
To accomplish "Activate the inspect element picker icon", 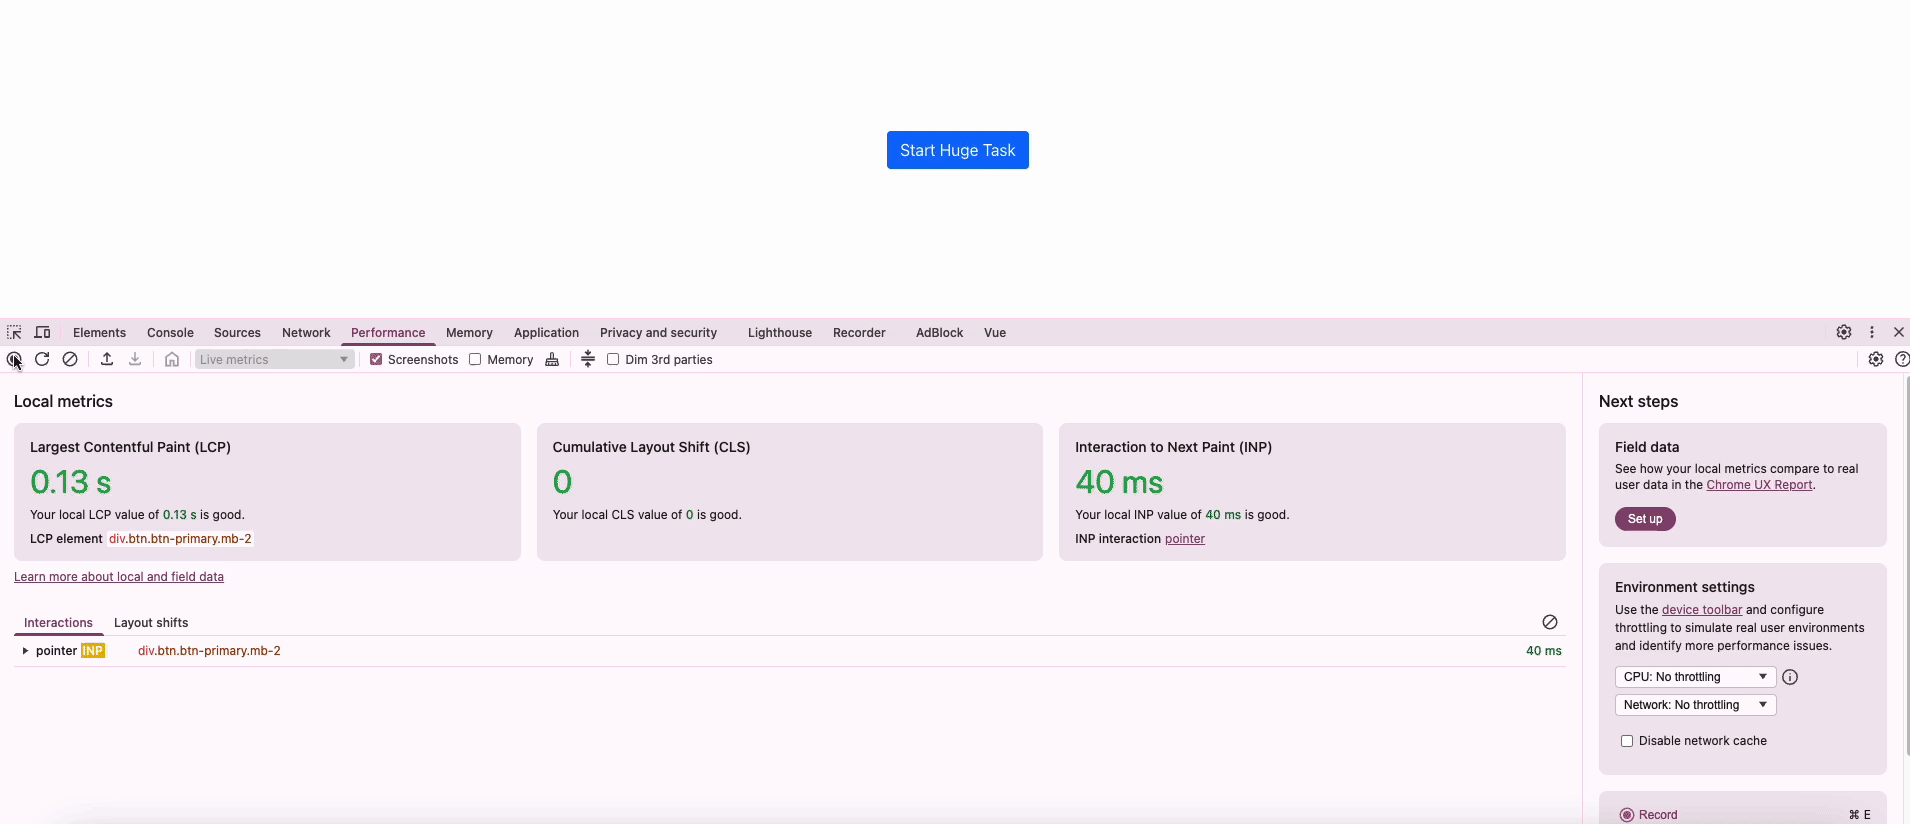I will click(x=14, y=333).
